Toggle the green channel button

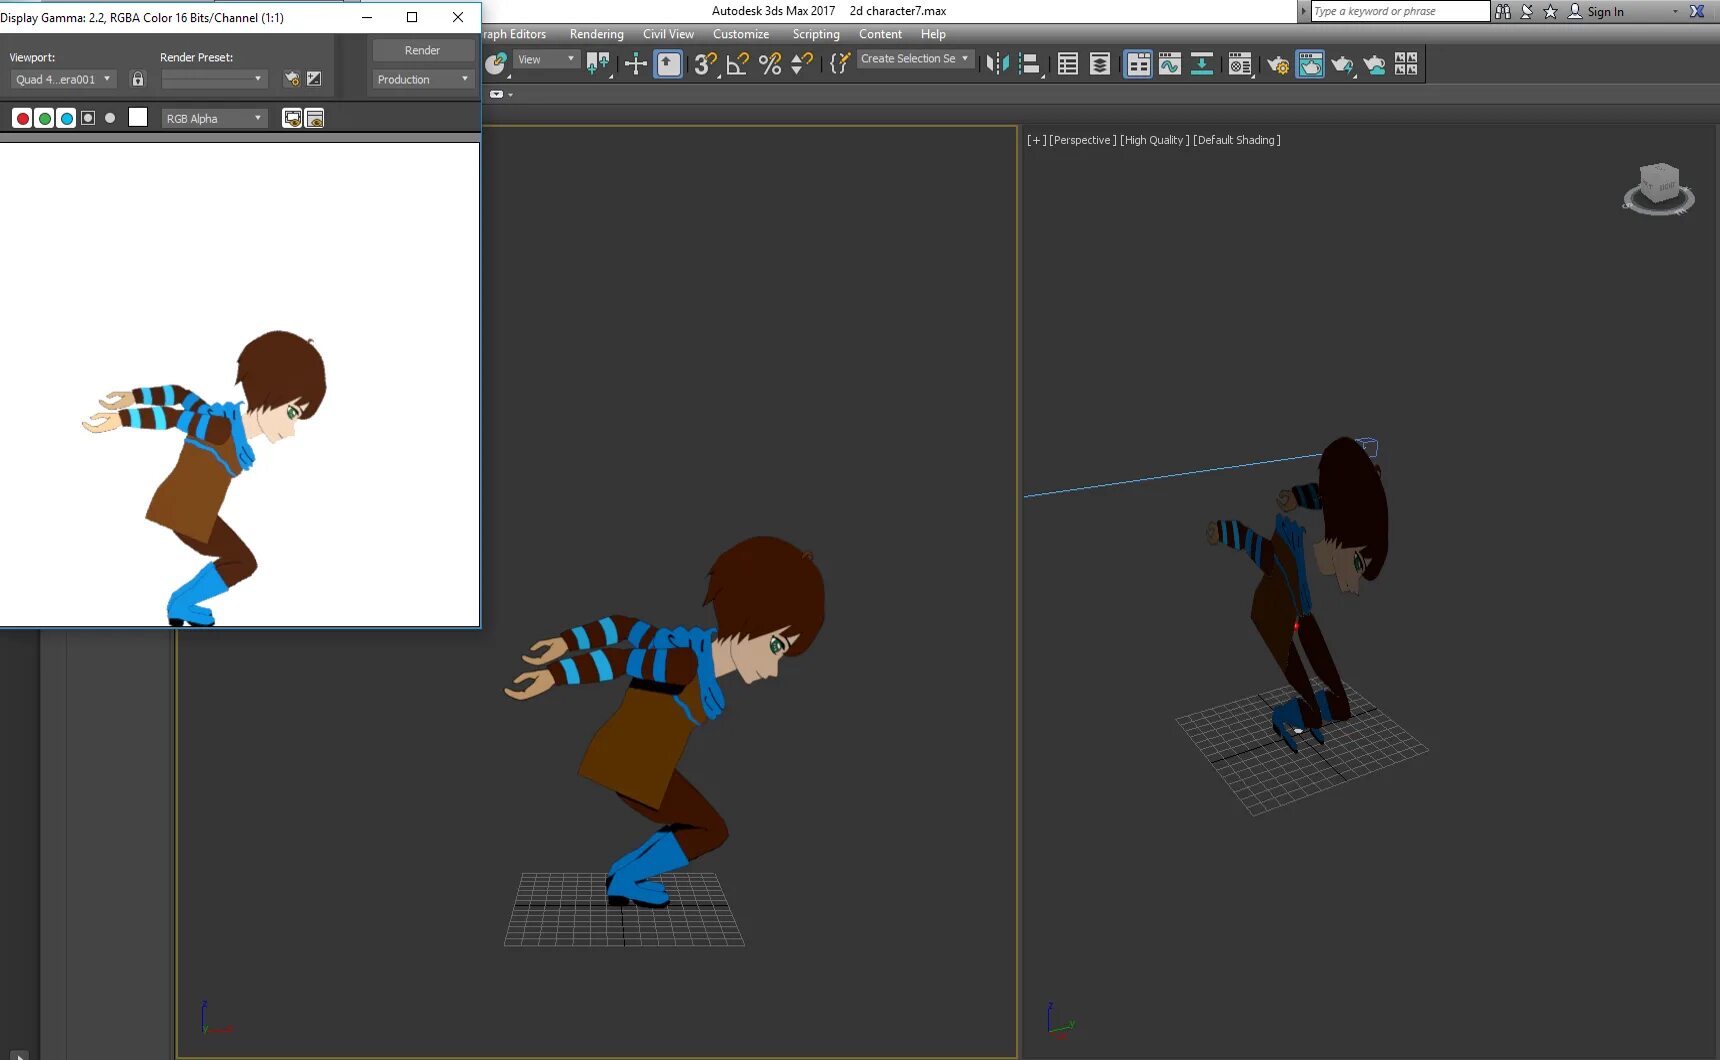[44, 118]
